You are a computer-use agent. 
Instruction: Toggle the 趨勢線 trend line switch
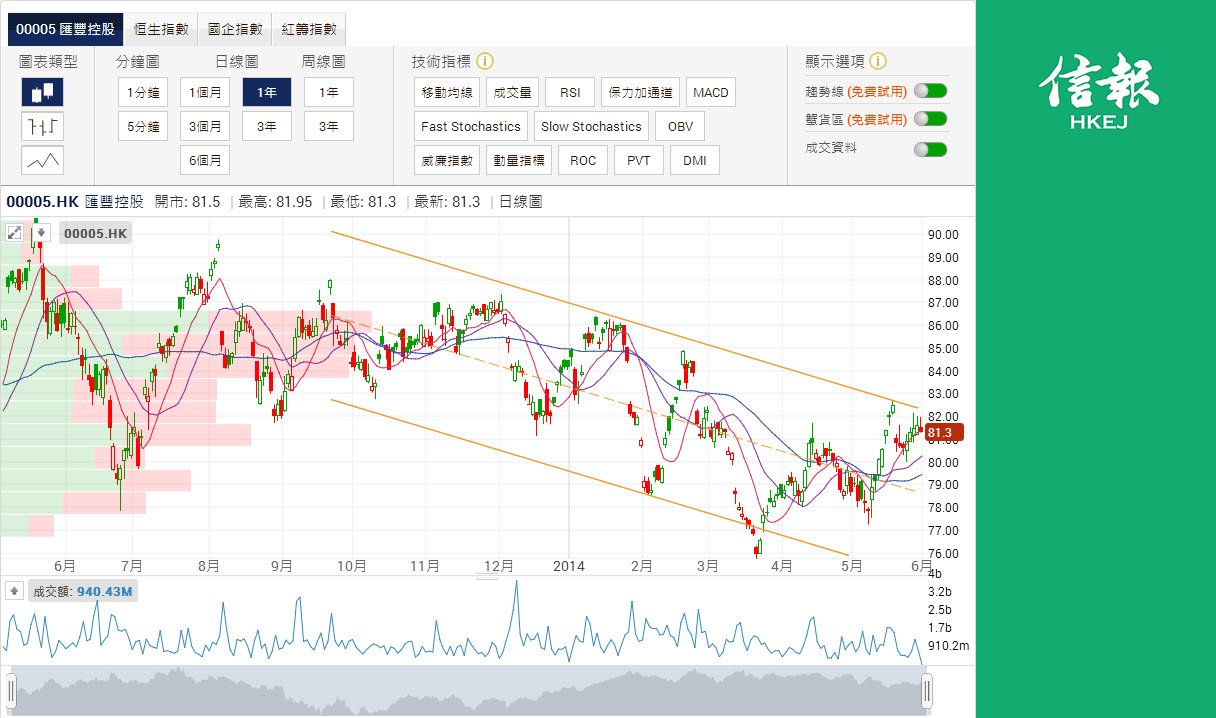(930, 91)
